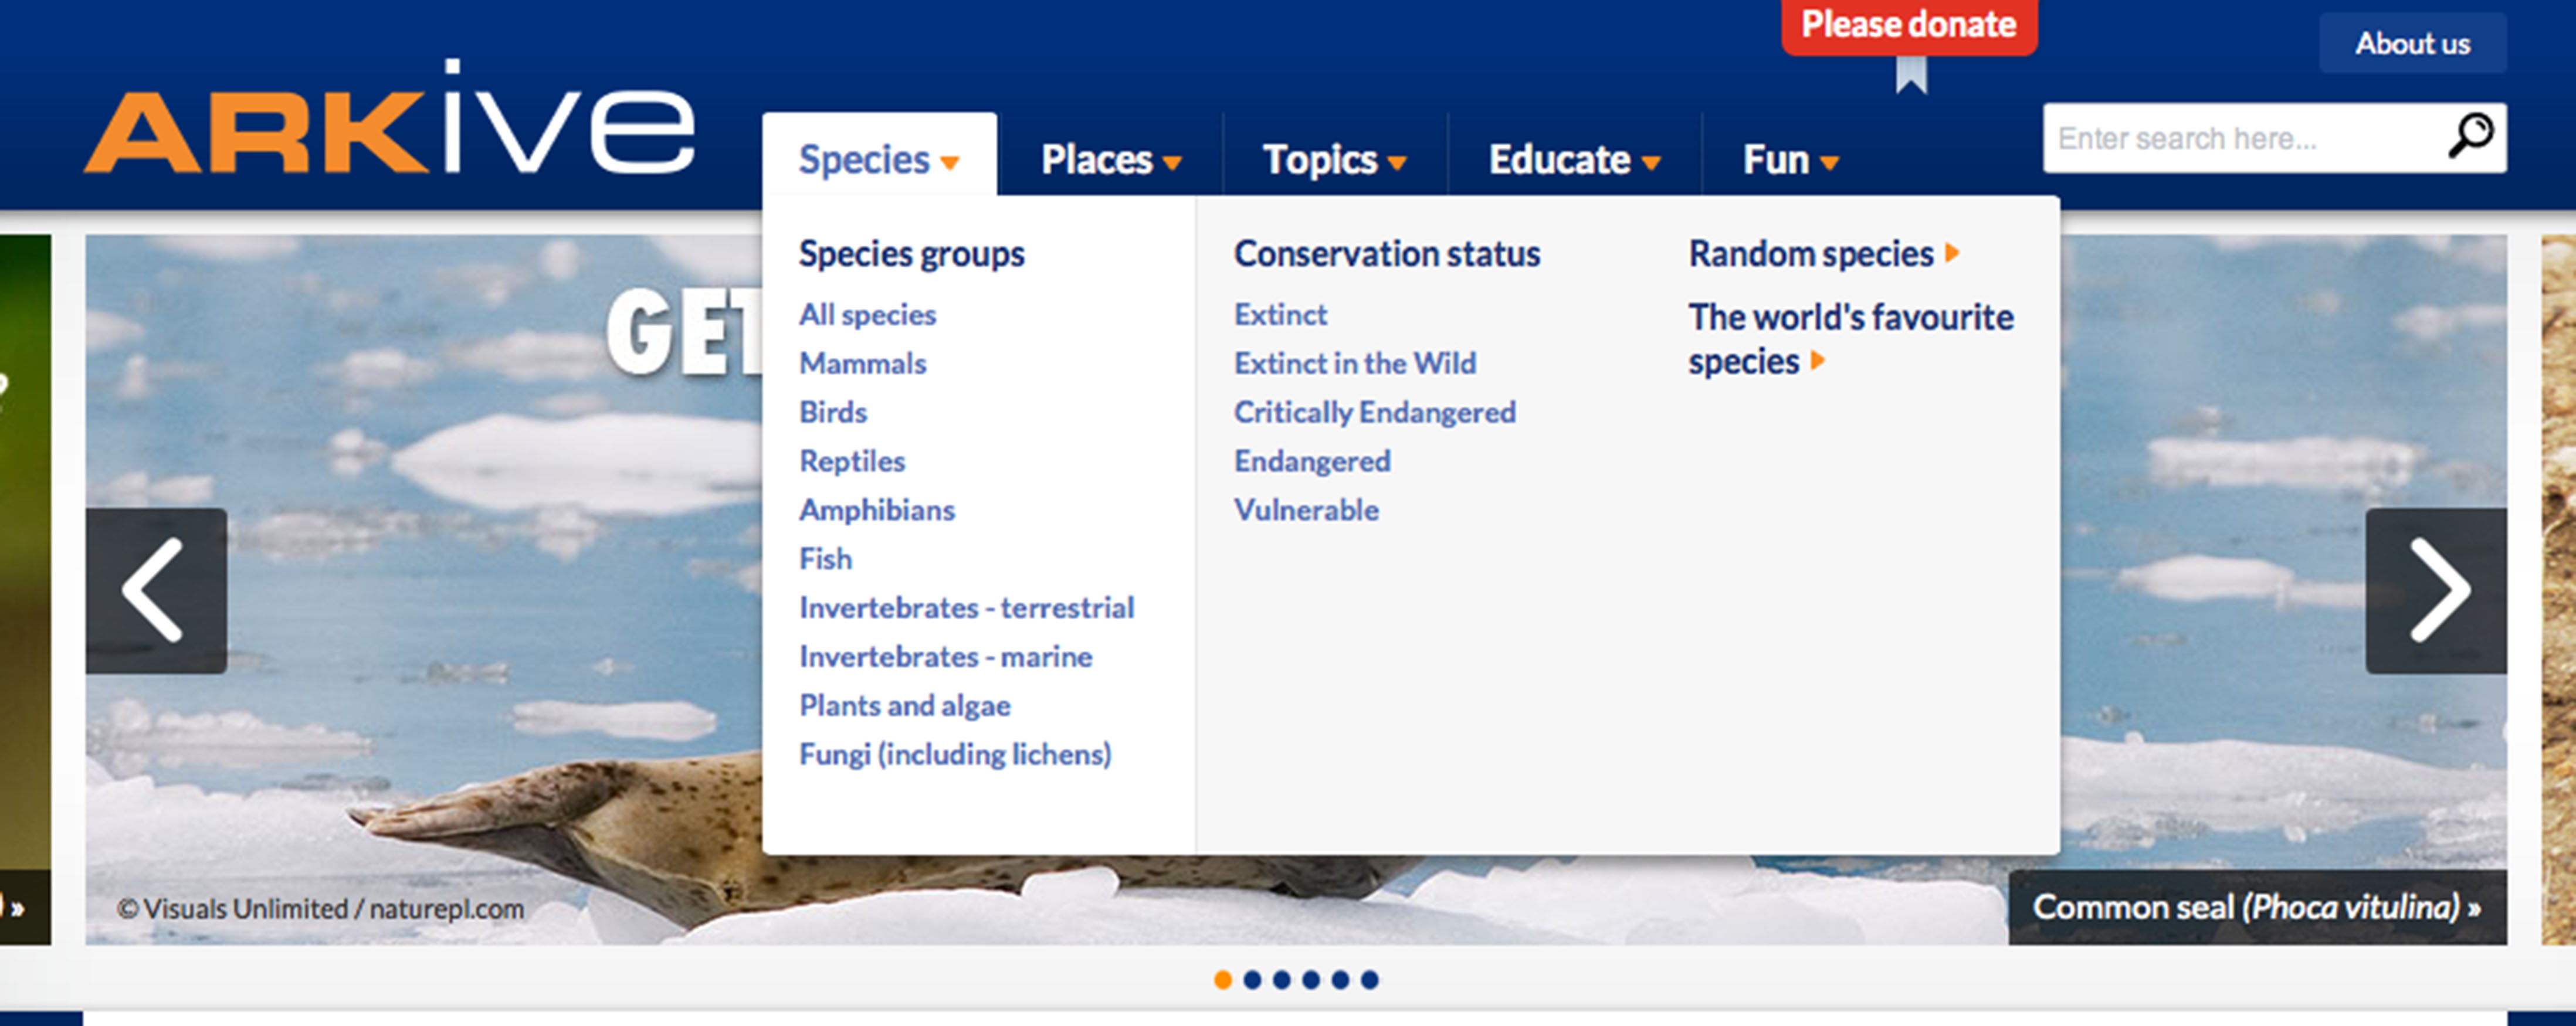Screen dimensions: 2576x1026
Task: Go to previous slide with left arrow
Action: 155,590
